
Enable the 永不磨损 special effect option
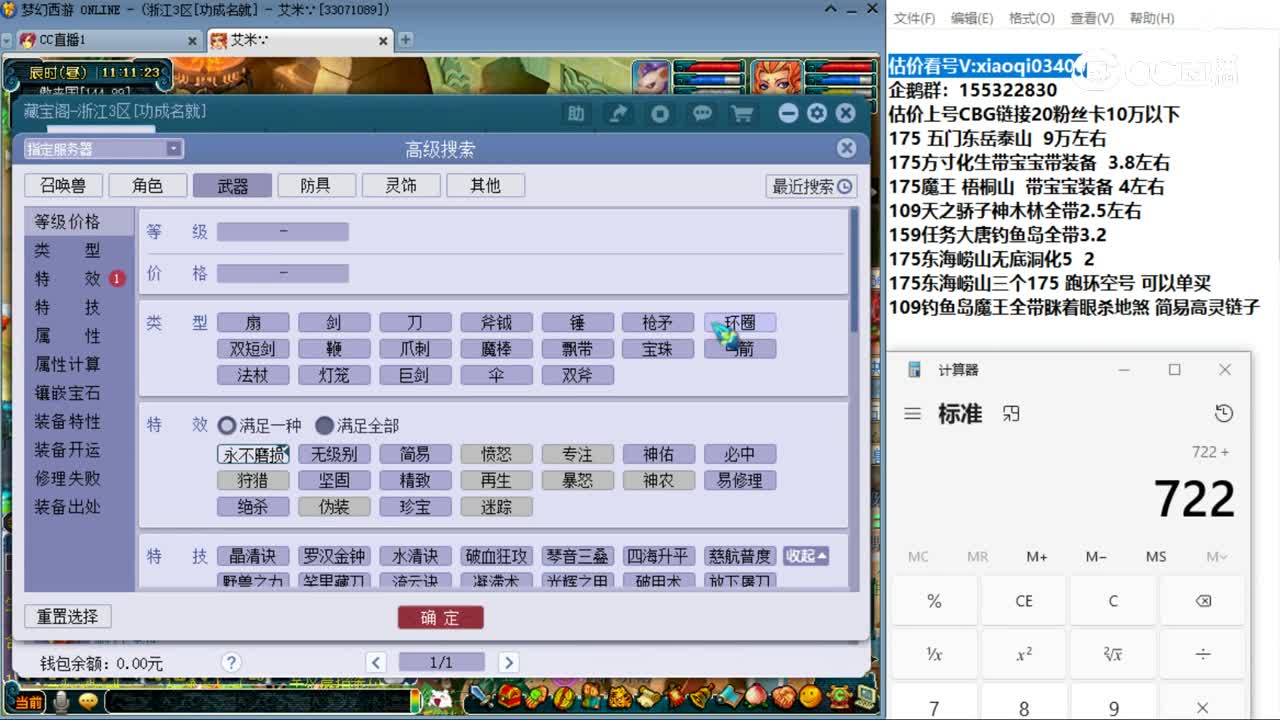(254, 454)
